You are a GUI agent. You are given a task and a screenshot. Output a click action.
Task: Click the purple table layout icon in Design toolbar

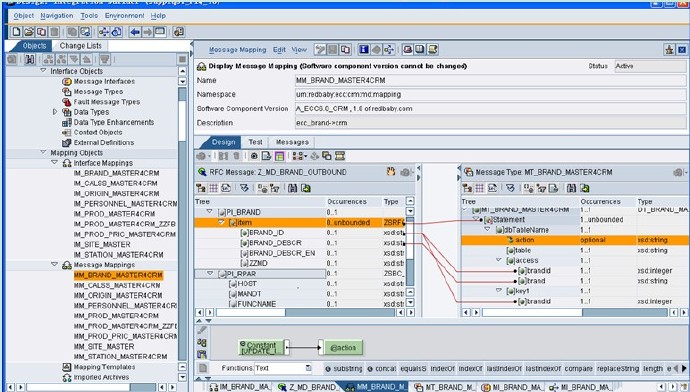point(279,156)
